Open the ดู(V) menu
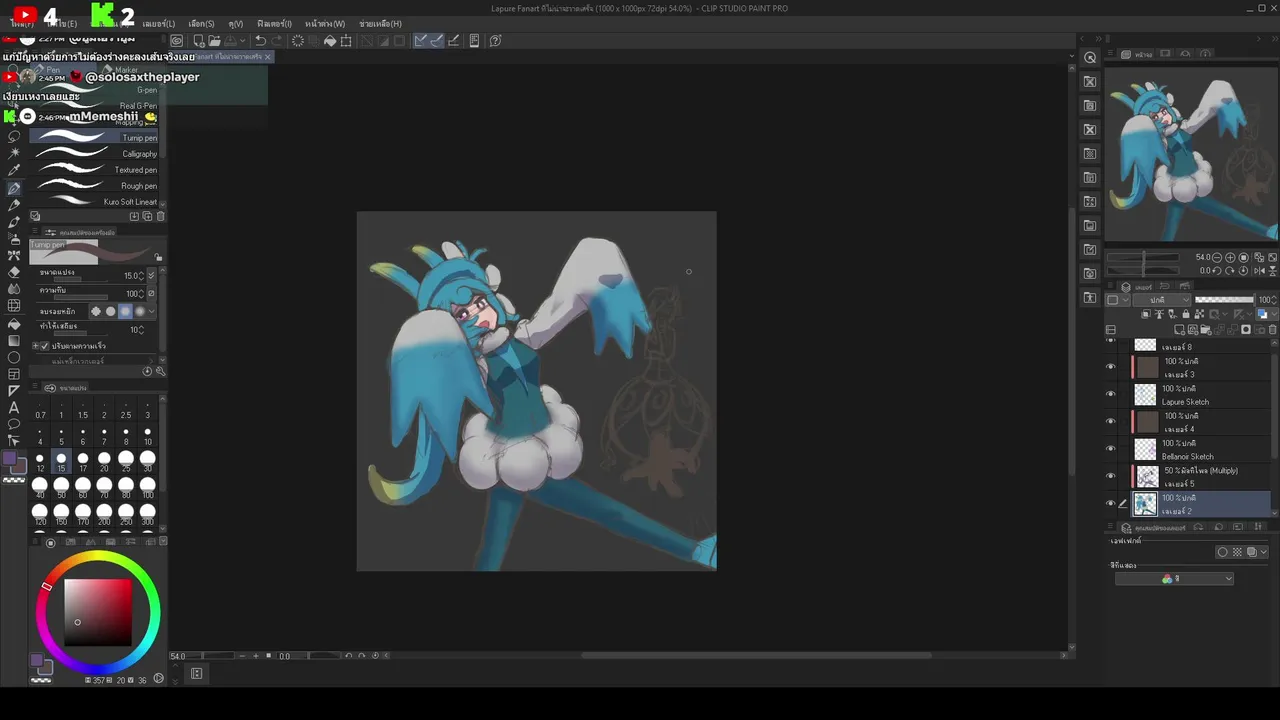This screenshot has width=1280, height=720. click(236, 24)
